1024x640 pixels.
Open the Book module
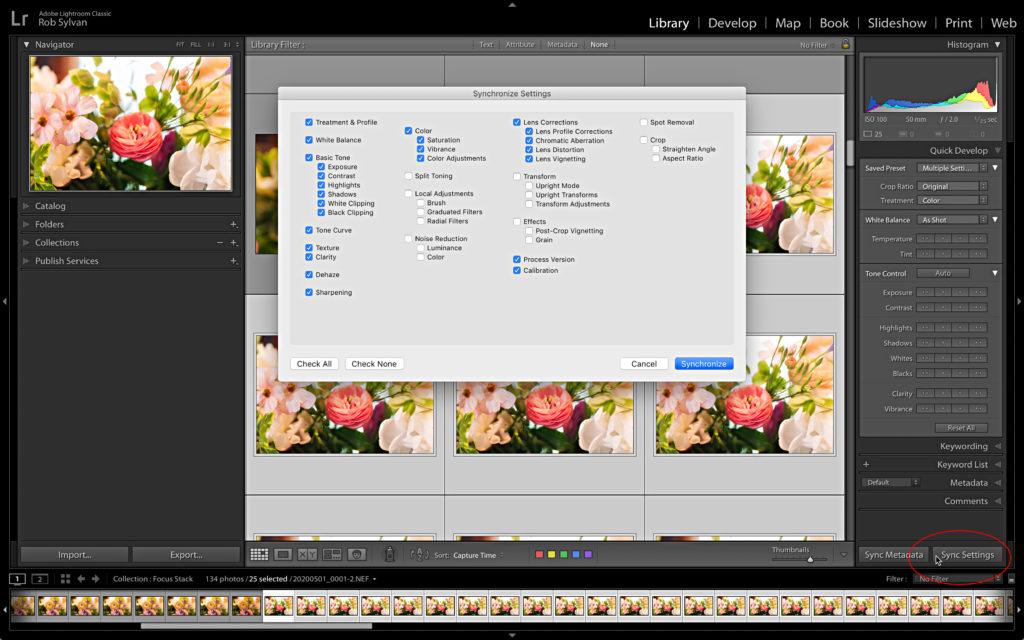(x=834, y=23)
